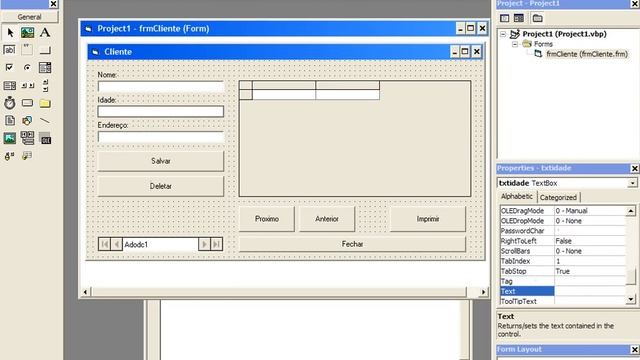Image resolution: width=640 pixels, height=360 pixels.
Task: Click the Anterior button
Action: click(x=327, y=219)
